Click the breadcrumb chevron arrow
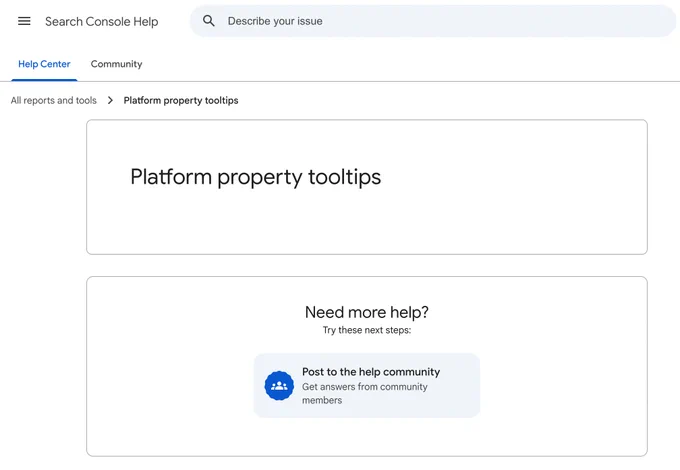The width and height of the screenshot is (680, 470). click(110, 101)
